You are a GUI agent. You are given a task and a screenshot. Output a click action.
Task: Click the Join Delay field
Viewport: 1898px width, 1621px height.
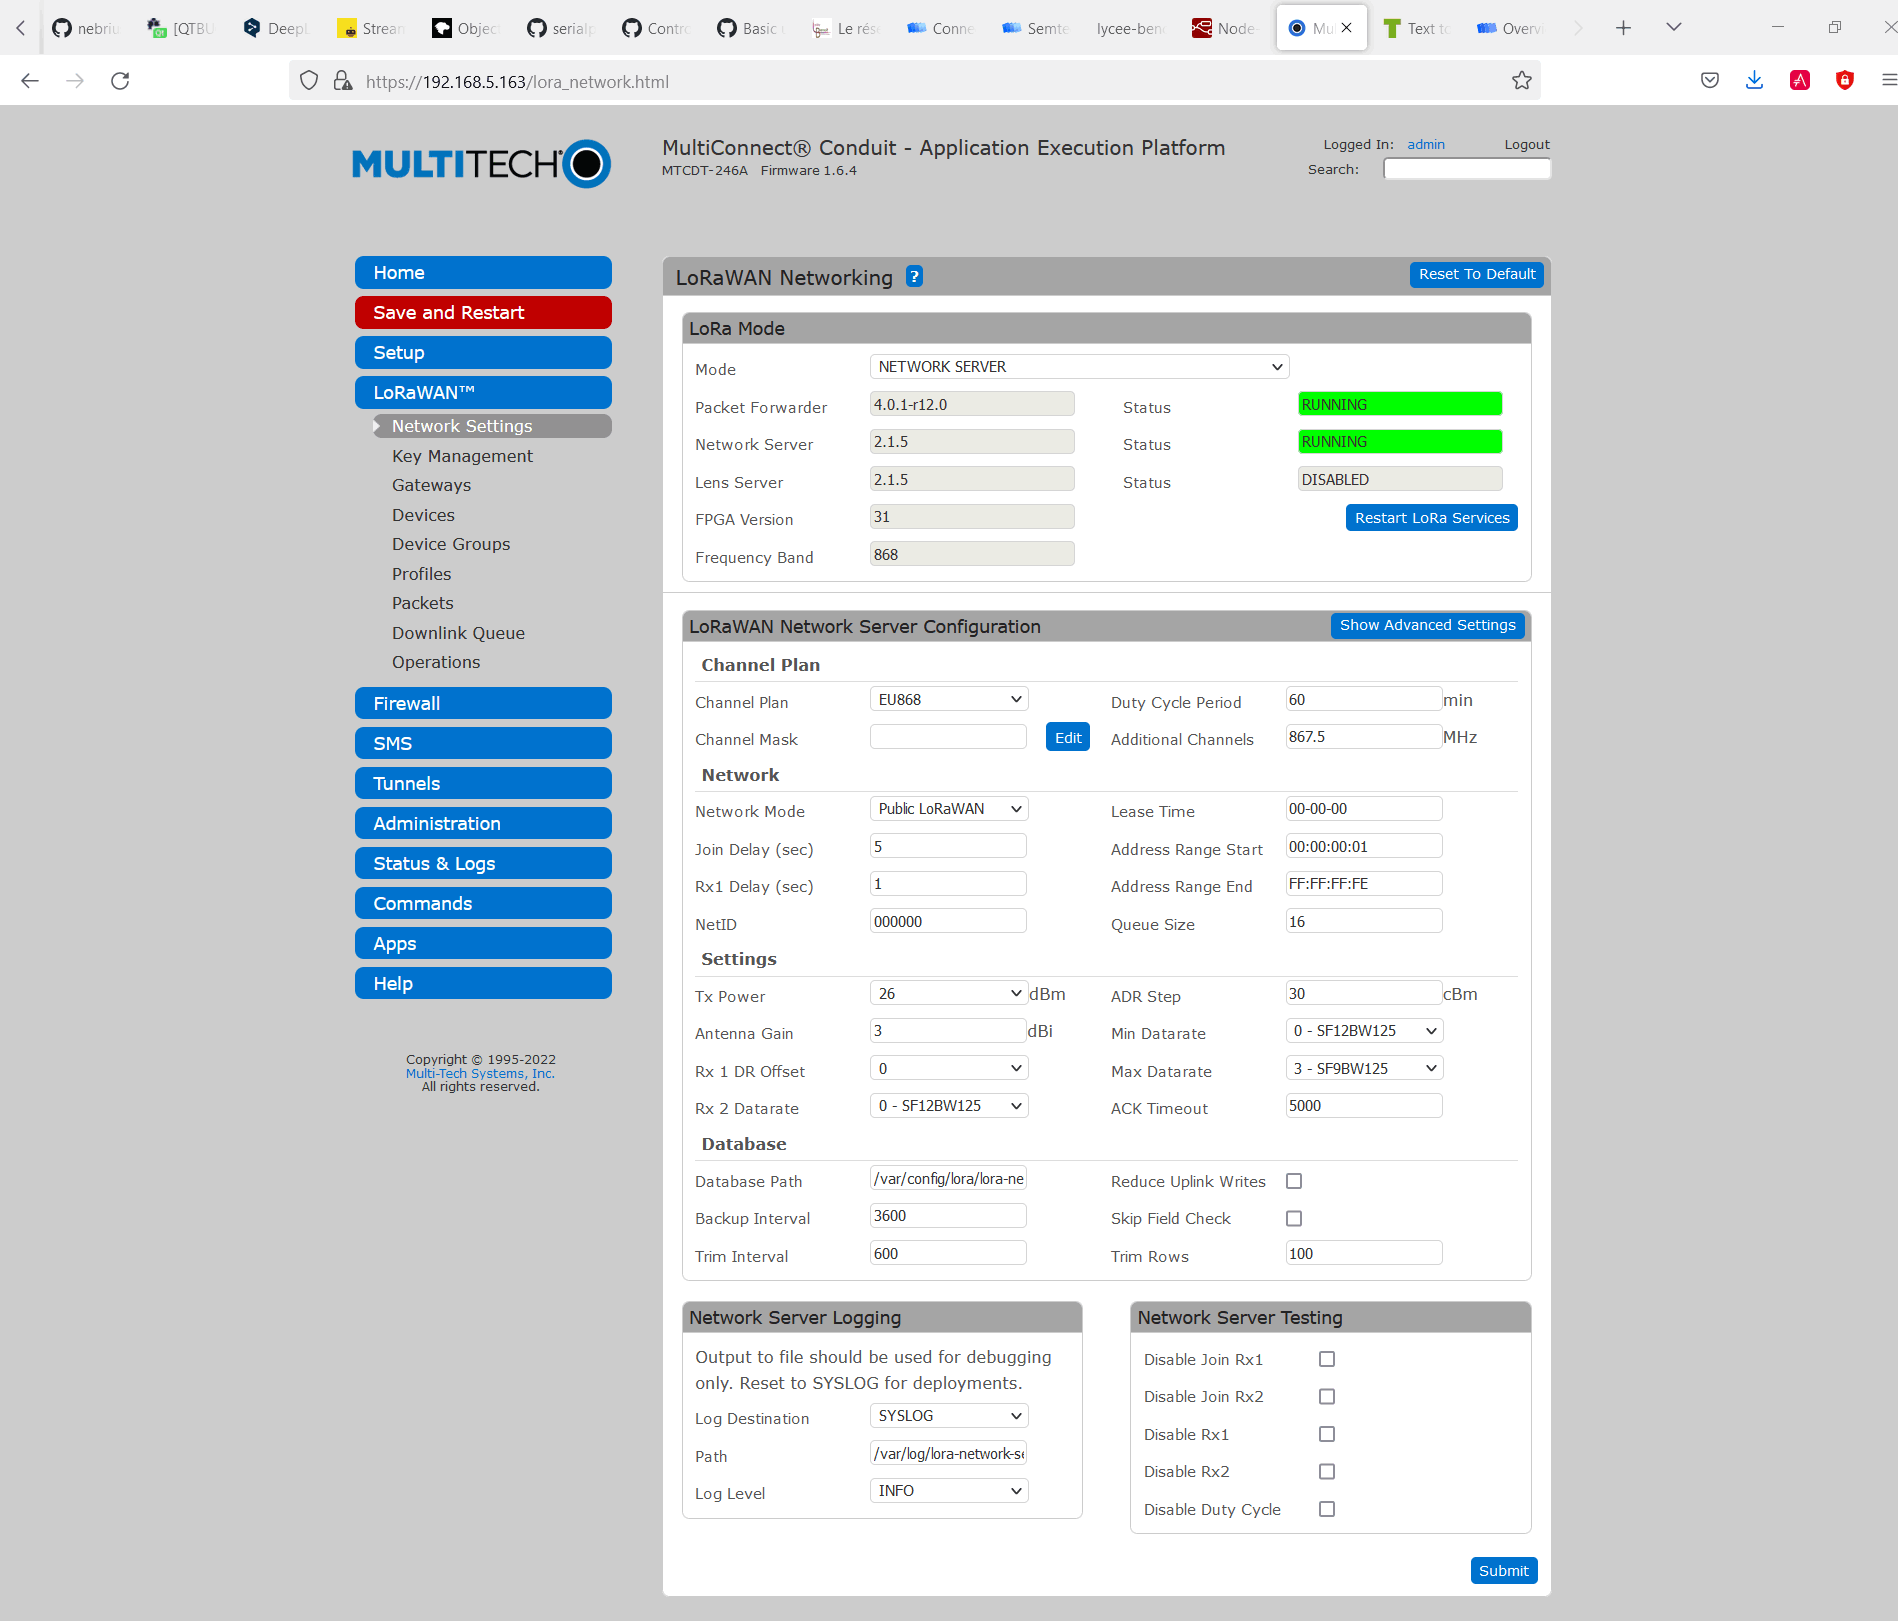[x=948, y=847]
